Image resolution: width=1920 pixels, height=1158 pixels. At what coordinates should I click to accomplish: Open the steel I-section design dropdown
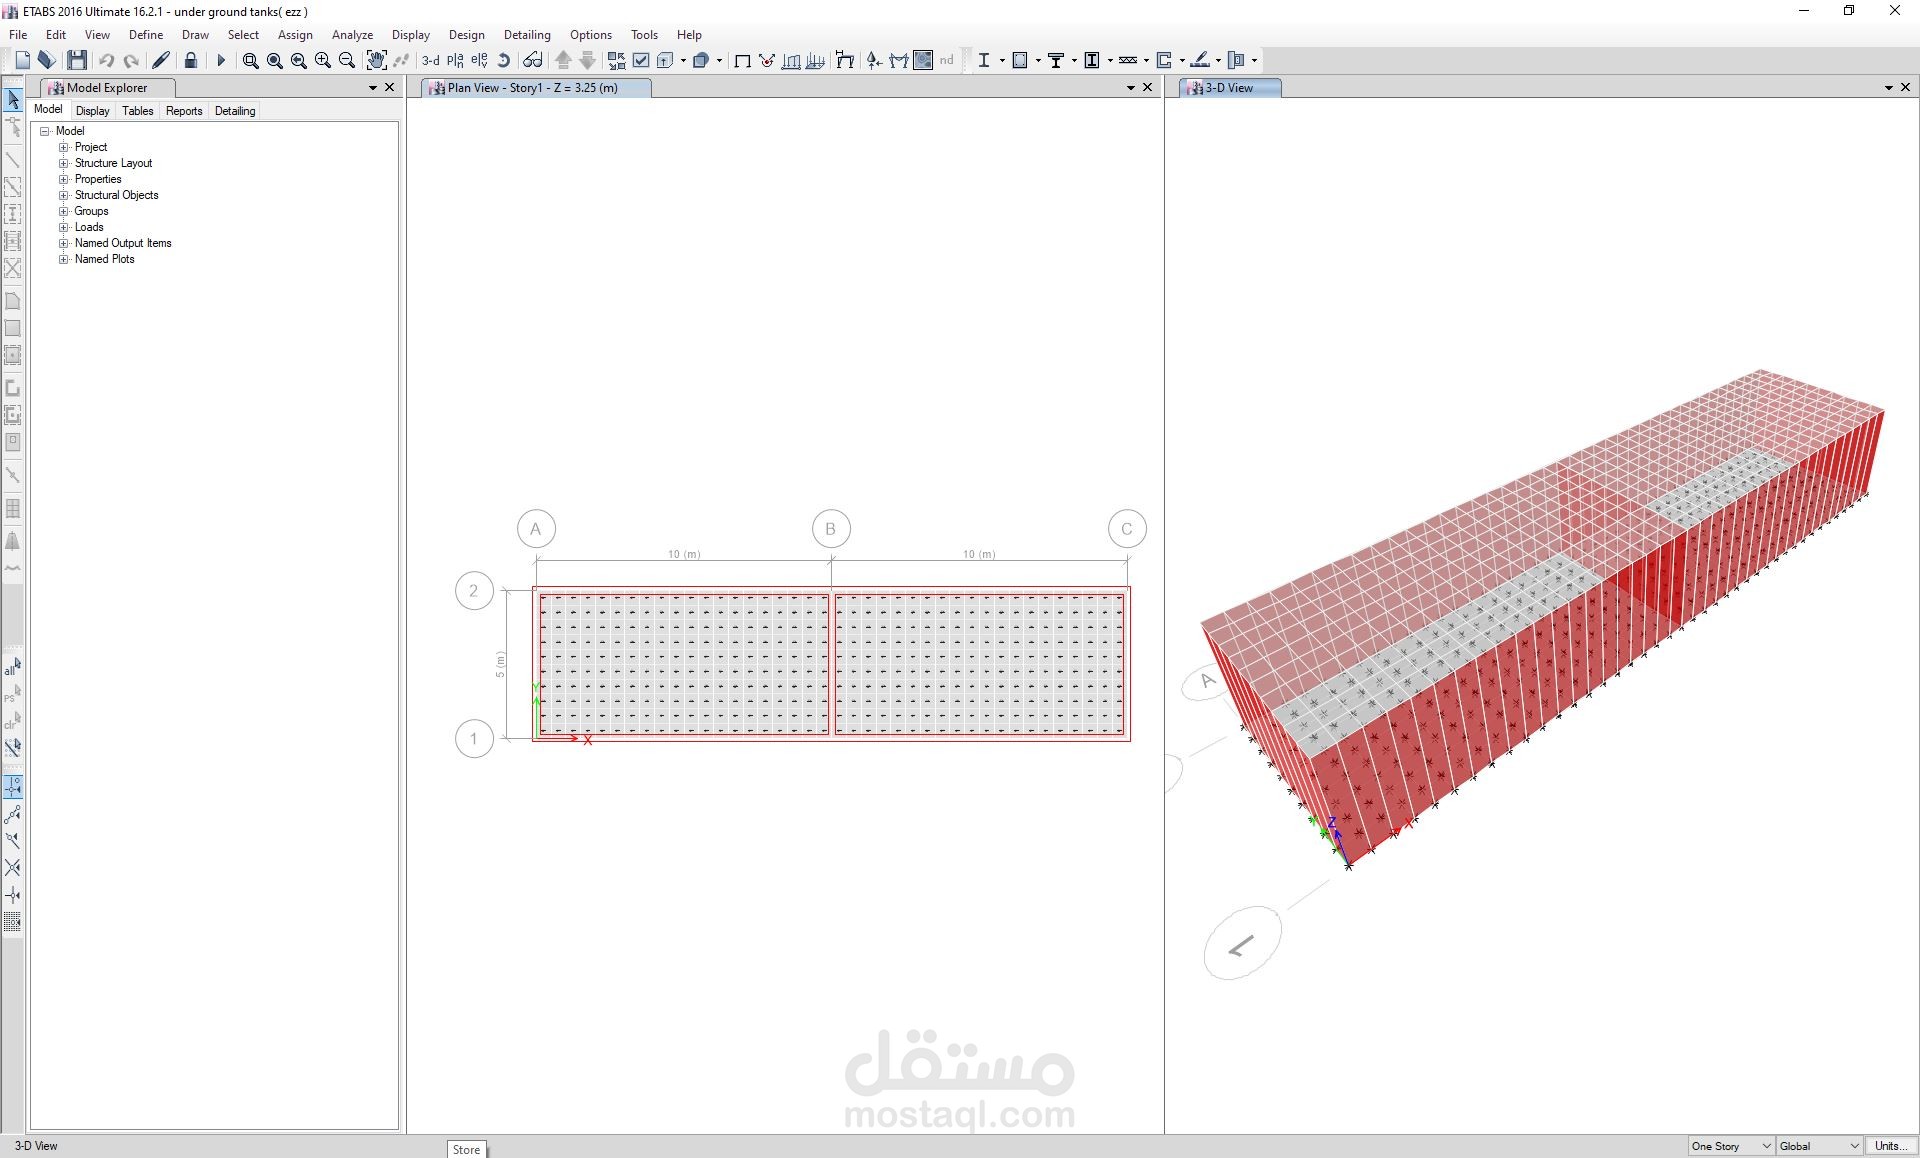[x=1002, y=60]
